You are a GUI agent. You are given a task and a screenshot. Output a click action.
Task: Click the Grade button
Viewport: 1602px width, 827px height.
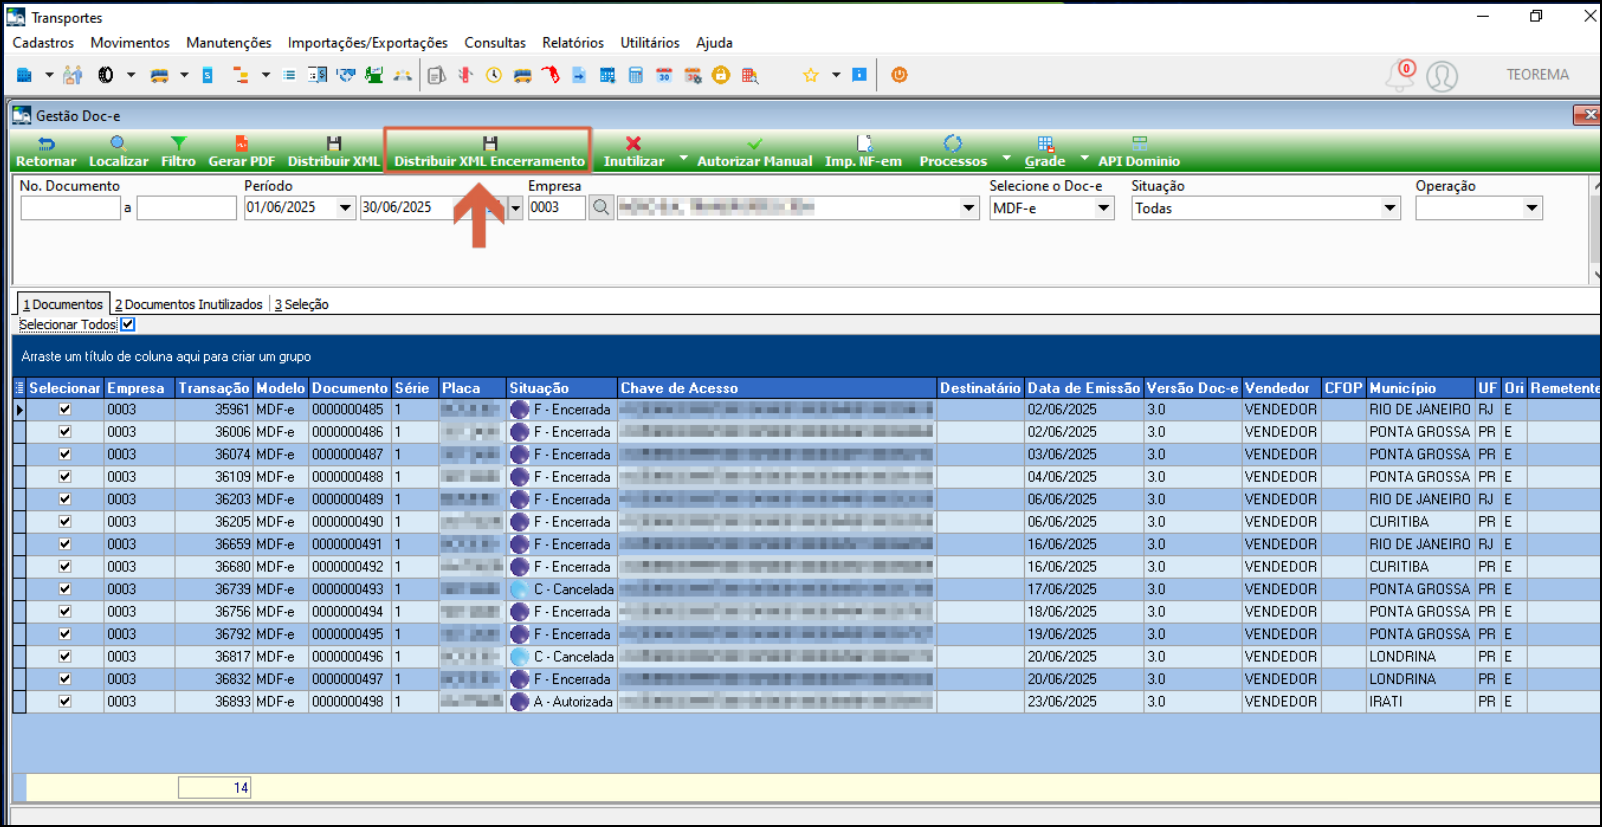1045,152
